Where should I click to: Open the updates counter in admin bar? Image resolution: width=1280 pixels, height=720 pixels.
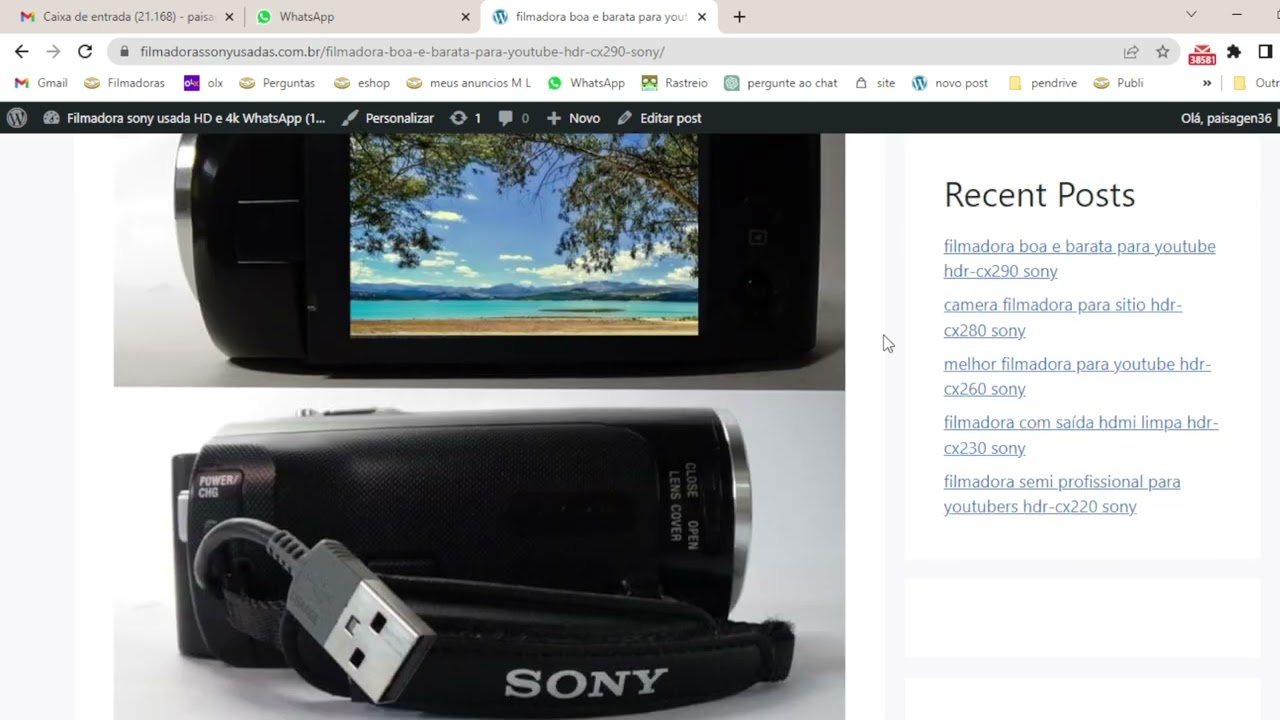click(x=466, y=118)
